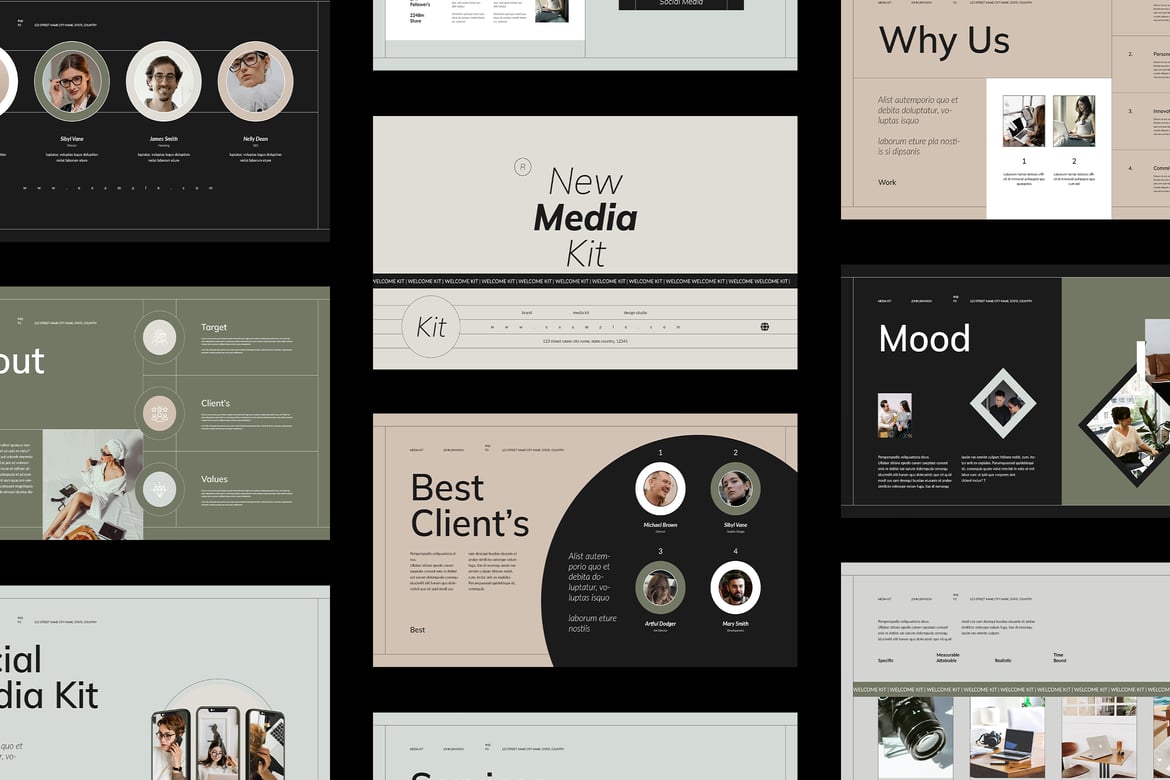Click the 'Why Us' heading

pyautogui.click(x=944, y=41)
